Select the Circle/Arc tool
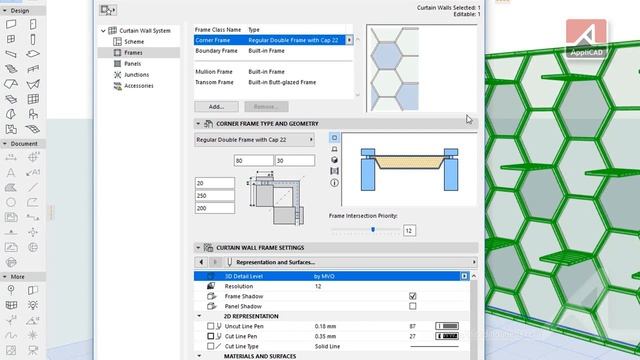Image resolution: width=640 pixels, height=360 pixels. tap(11, 202)
